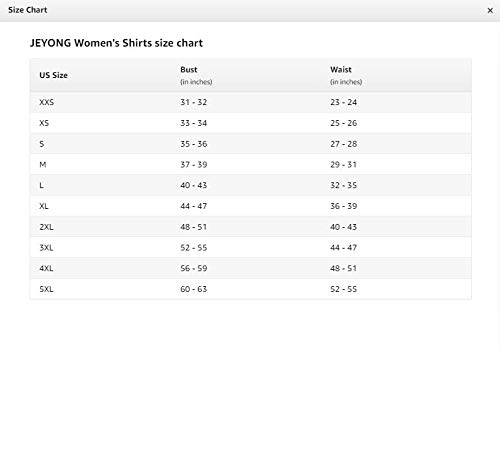Click waist measurement 23 - 24
500x458 pixels.
tap(344, 102)
